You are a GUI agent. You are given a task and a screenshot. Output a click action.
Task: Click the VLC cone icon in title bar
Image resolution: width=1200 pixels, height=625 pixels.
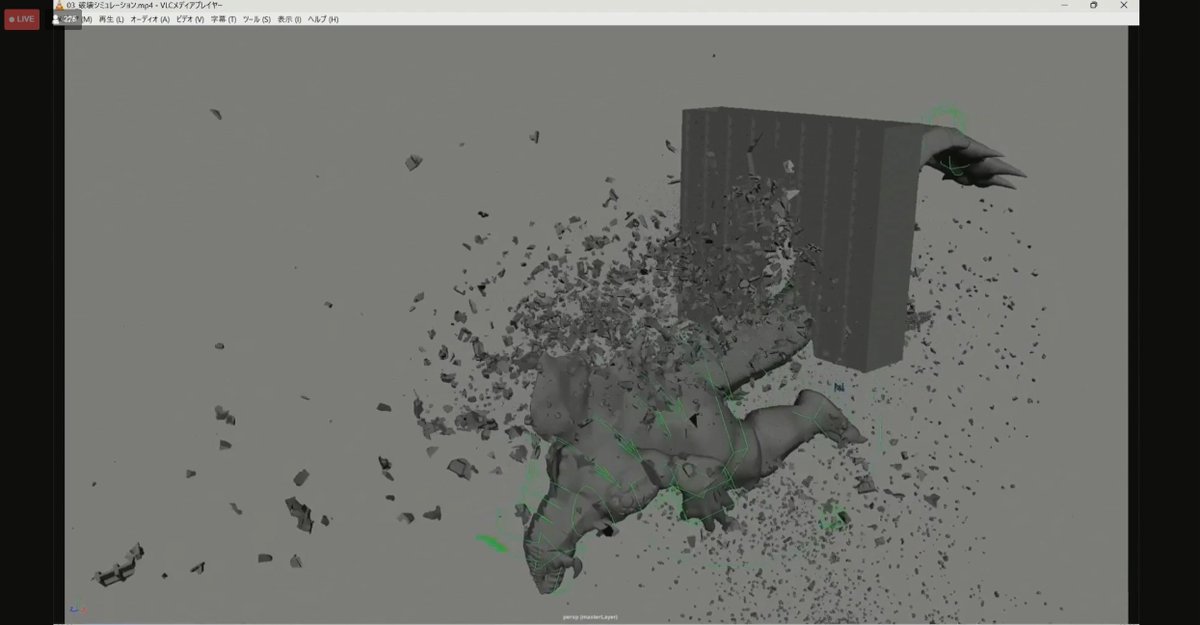pyautogui.click(x=59, y=5)
